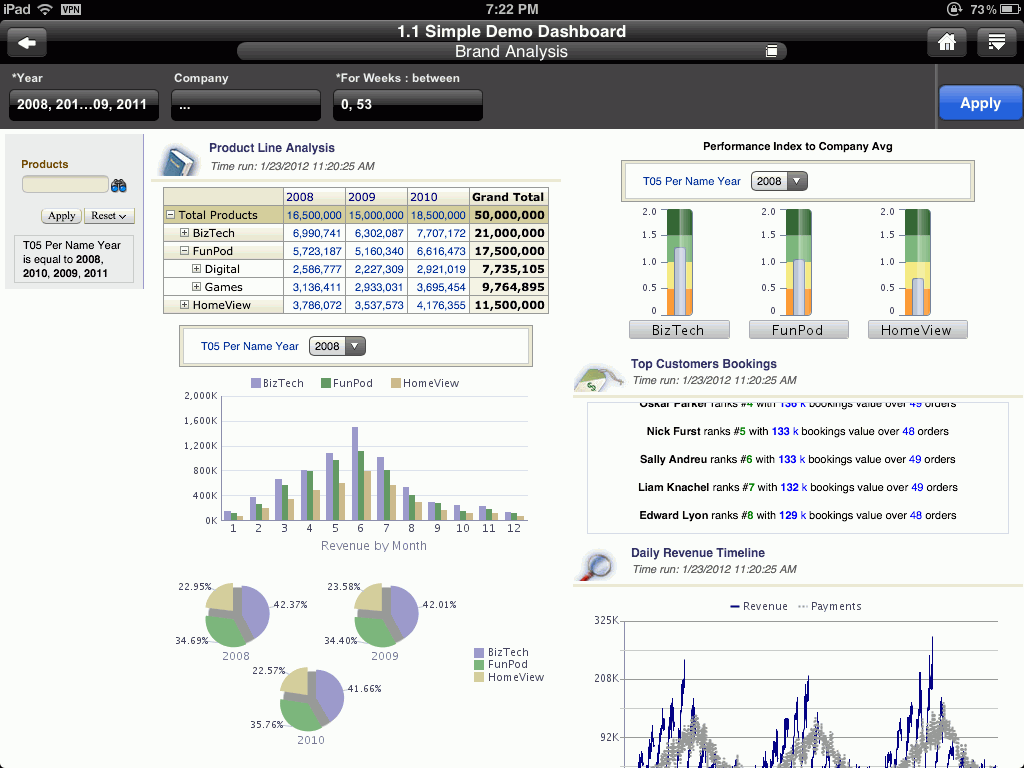1024x768 pixels.
Task: Click the 2008 column header
Action: (315, 197)
